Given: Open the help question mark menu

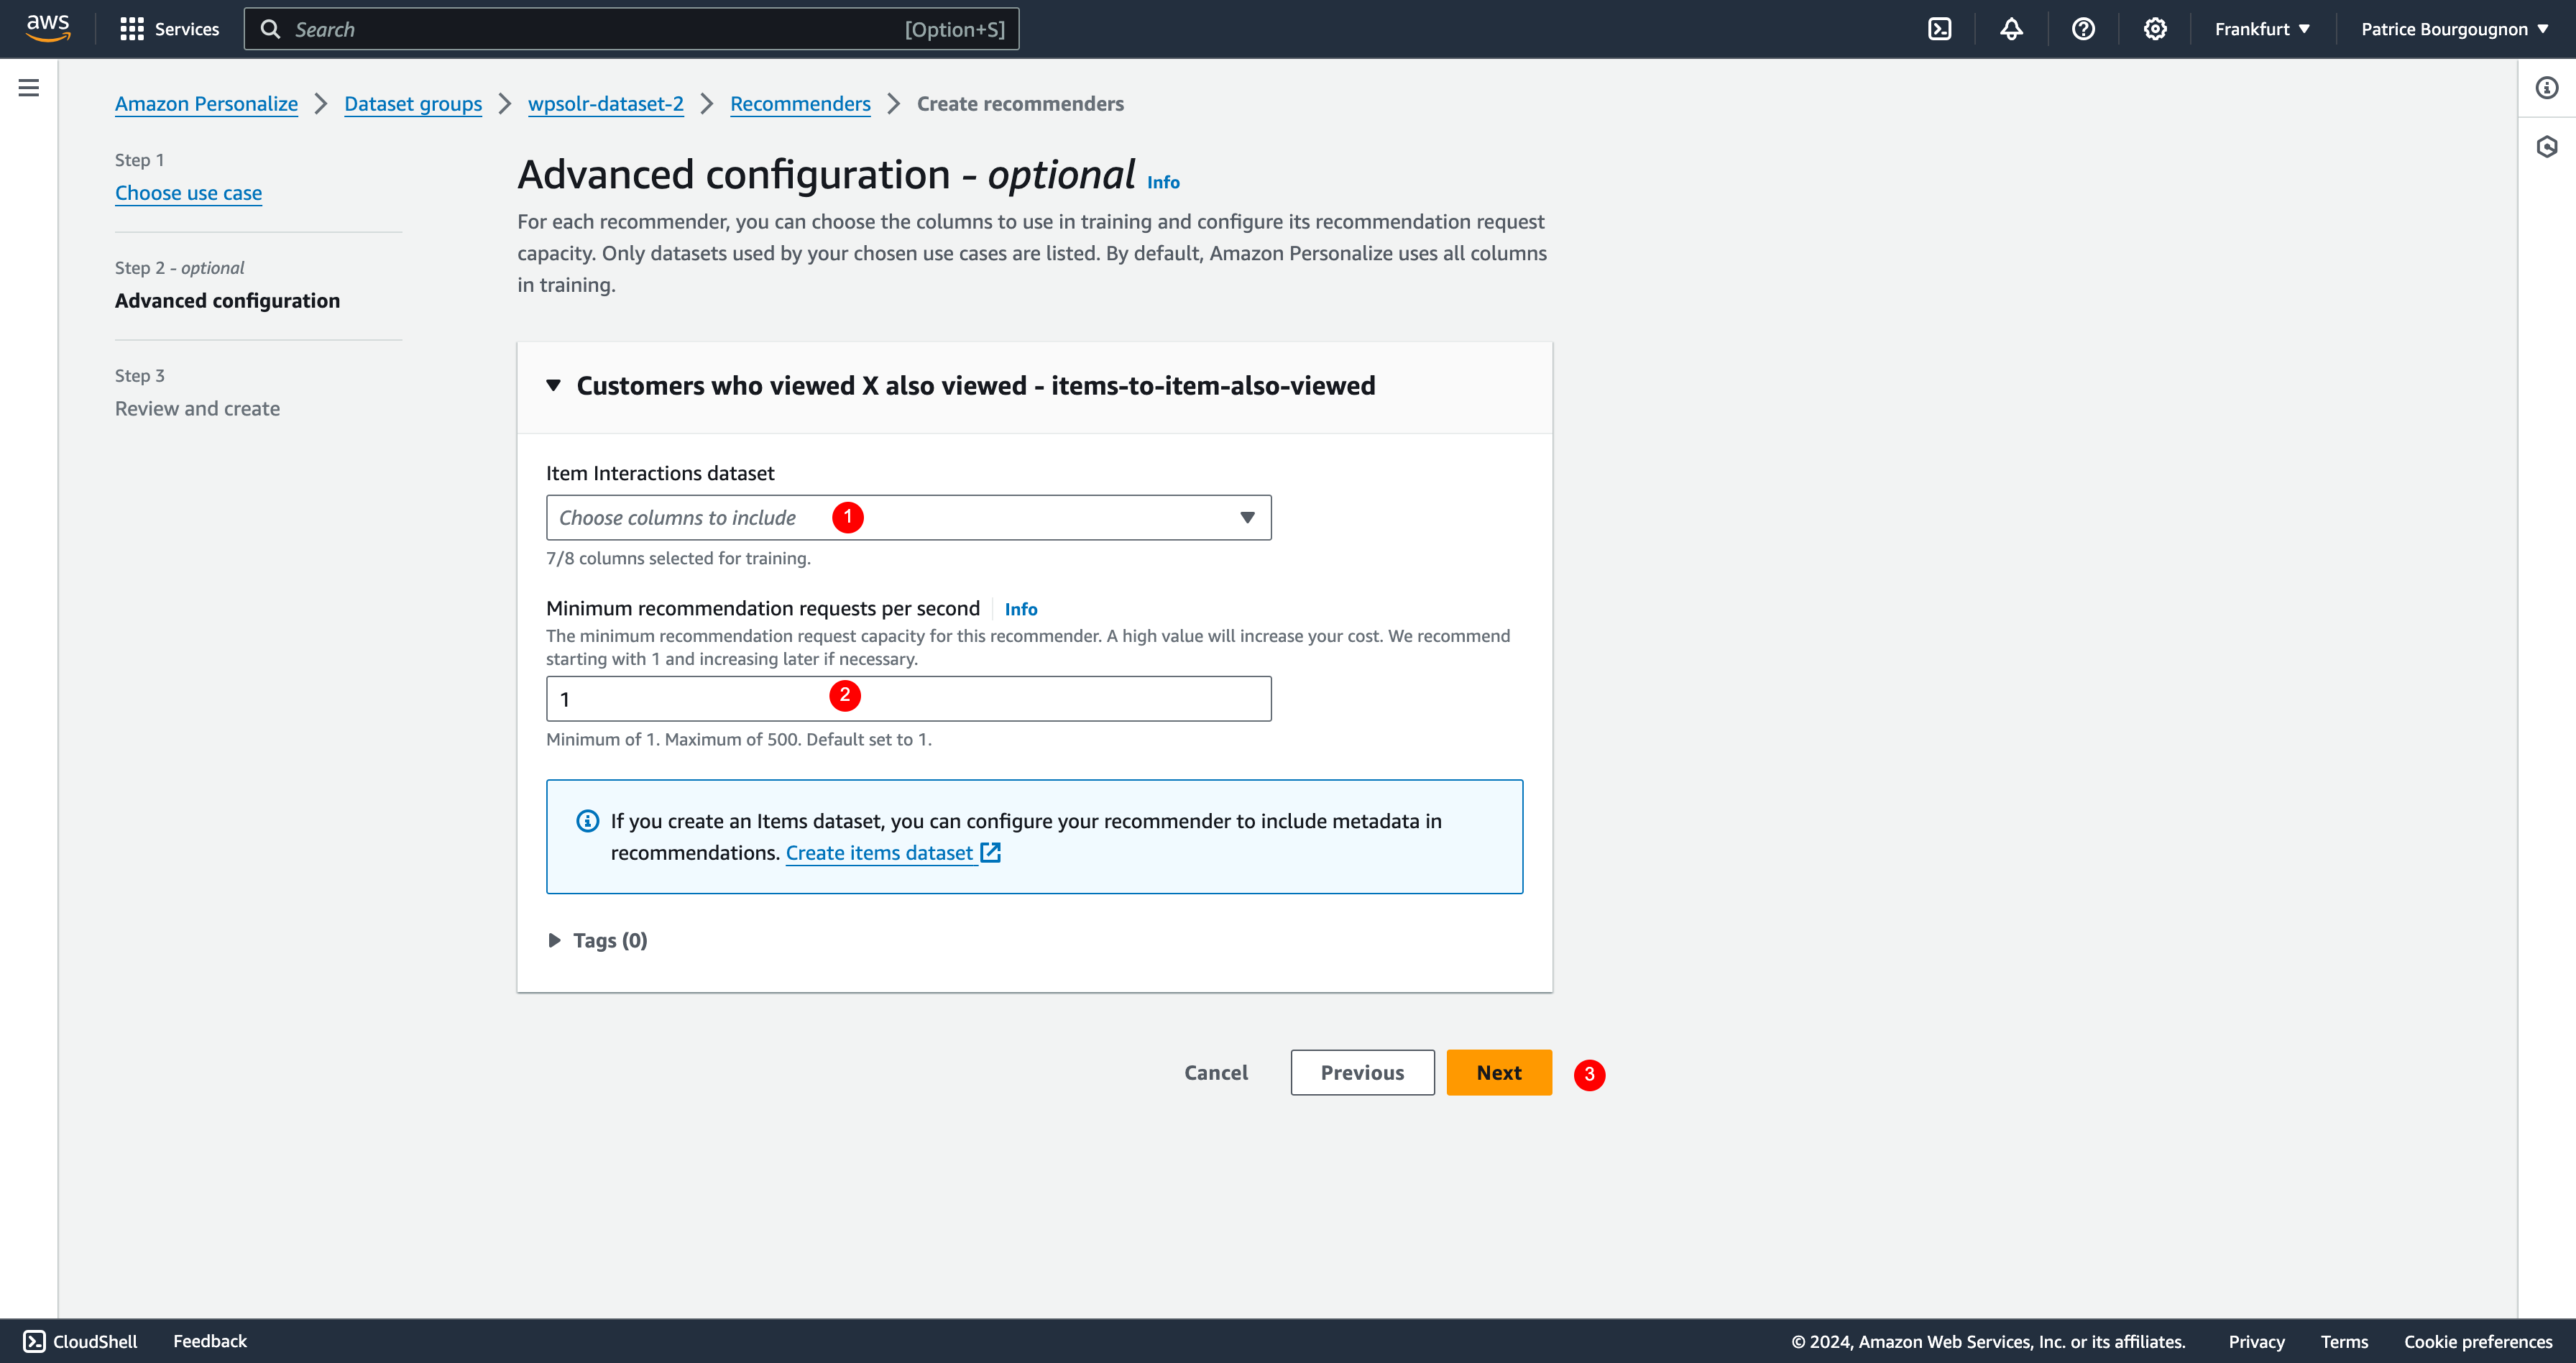Looking at the screenshot, I should (x=2083, y=29).
